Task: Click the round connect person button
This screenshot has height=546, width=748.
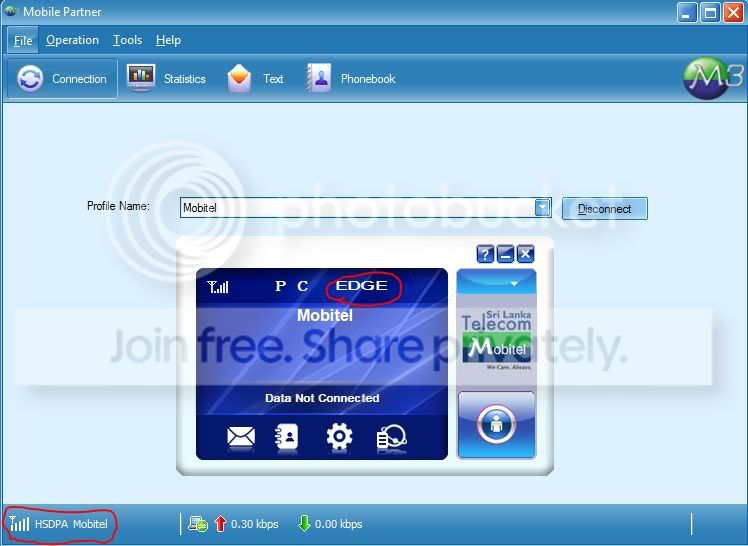Action: pos(496,424)
